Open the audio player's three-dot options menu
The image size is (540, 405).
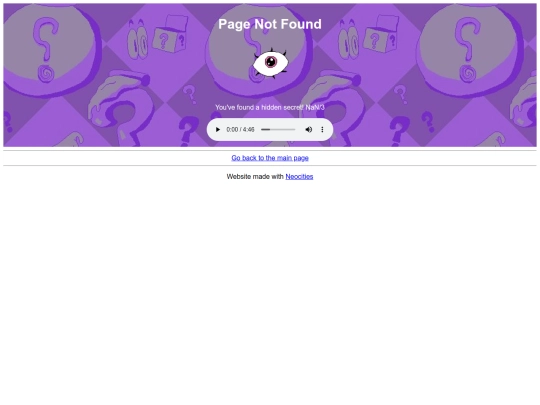coord(322,129)
